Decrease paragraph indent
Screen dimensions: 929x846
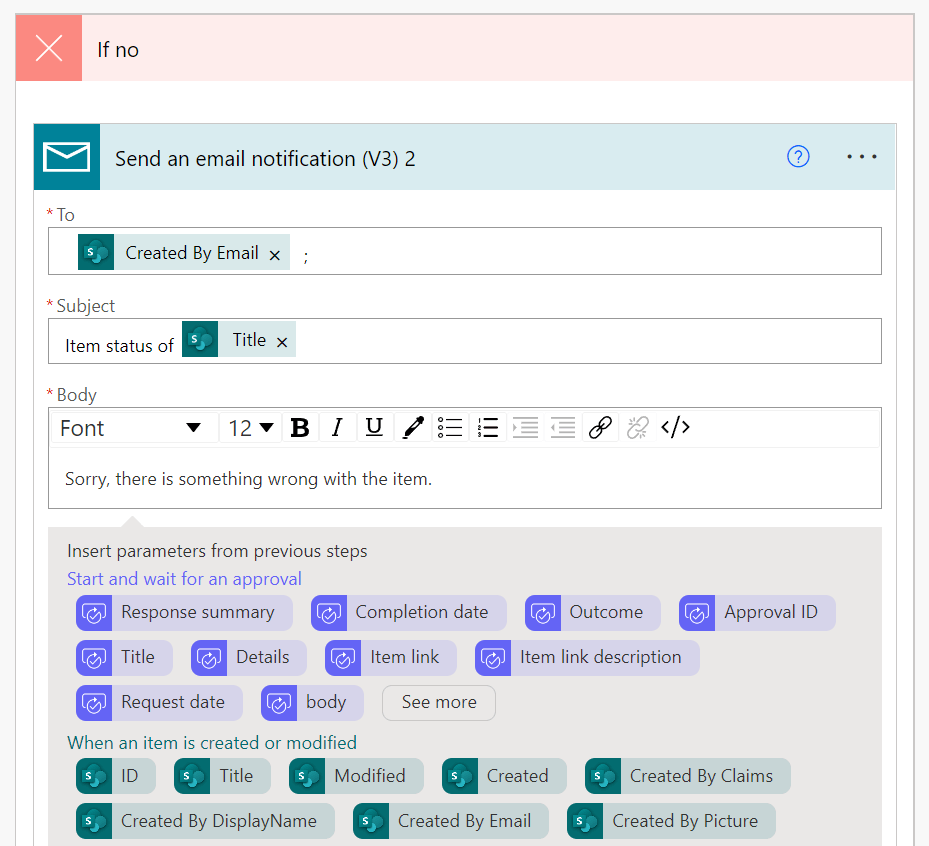563,428
